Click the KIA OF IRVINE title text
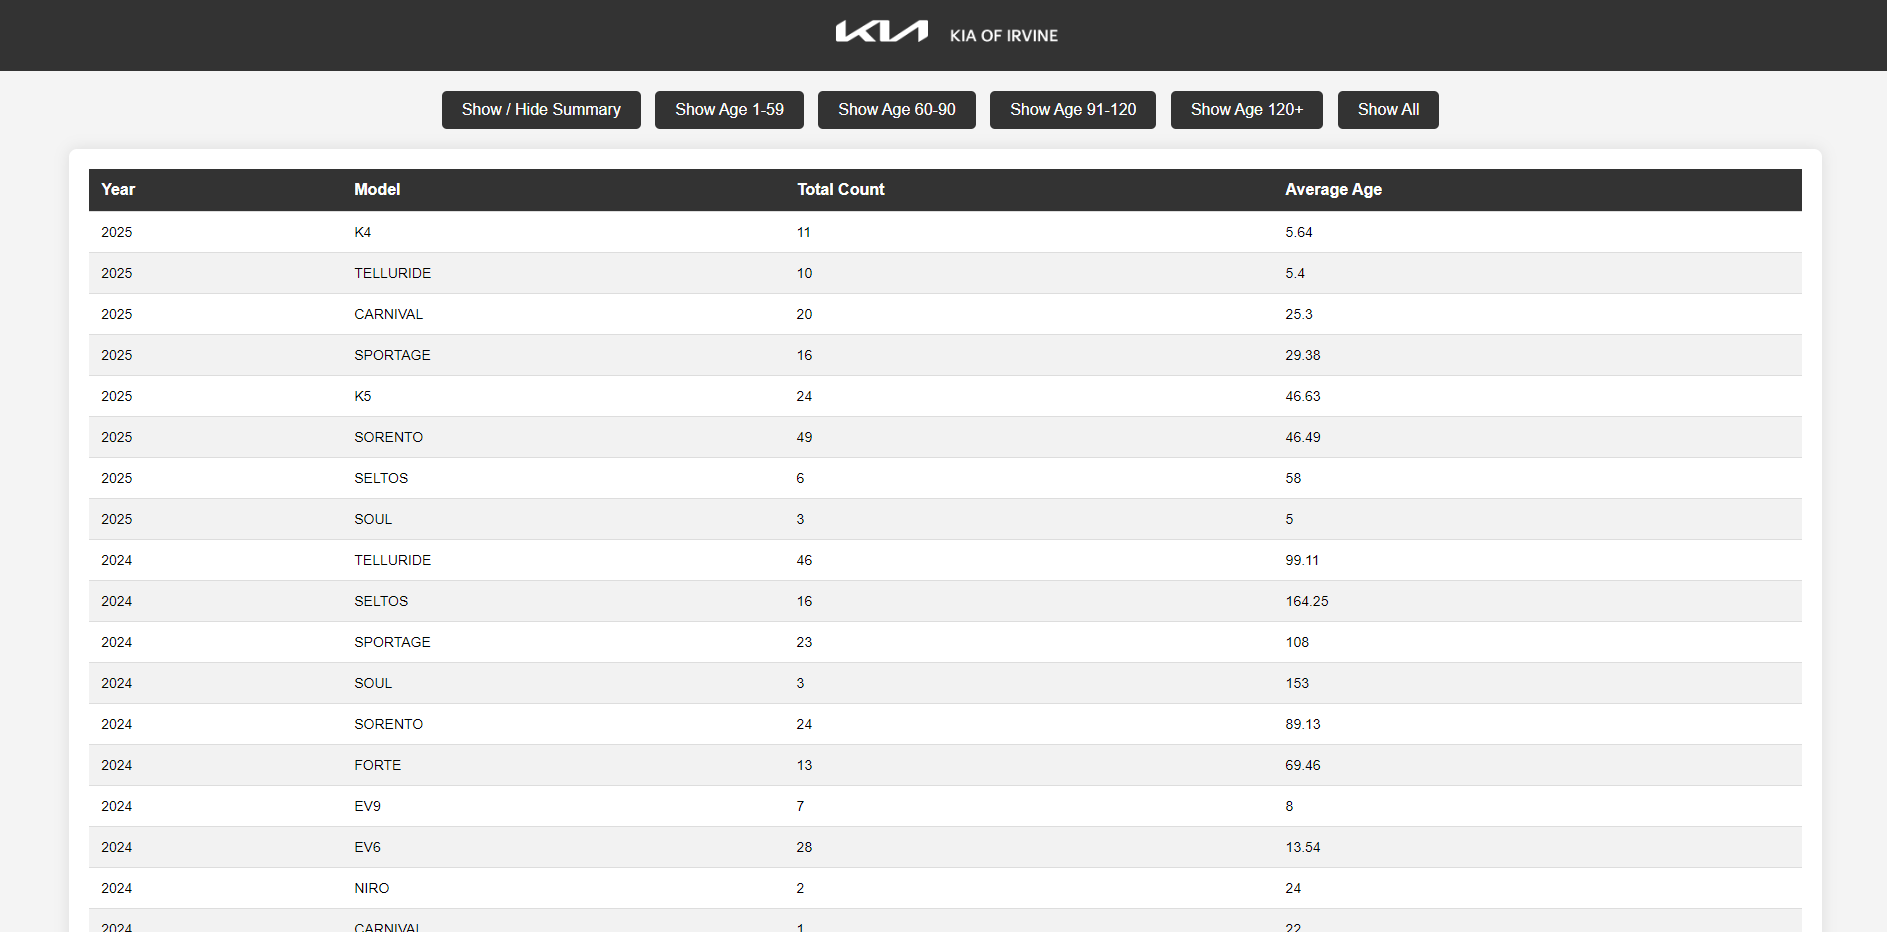The height and width of the screenshot is (932, 1887). [1003, 36]
